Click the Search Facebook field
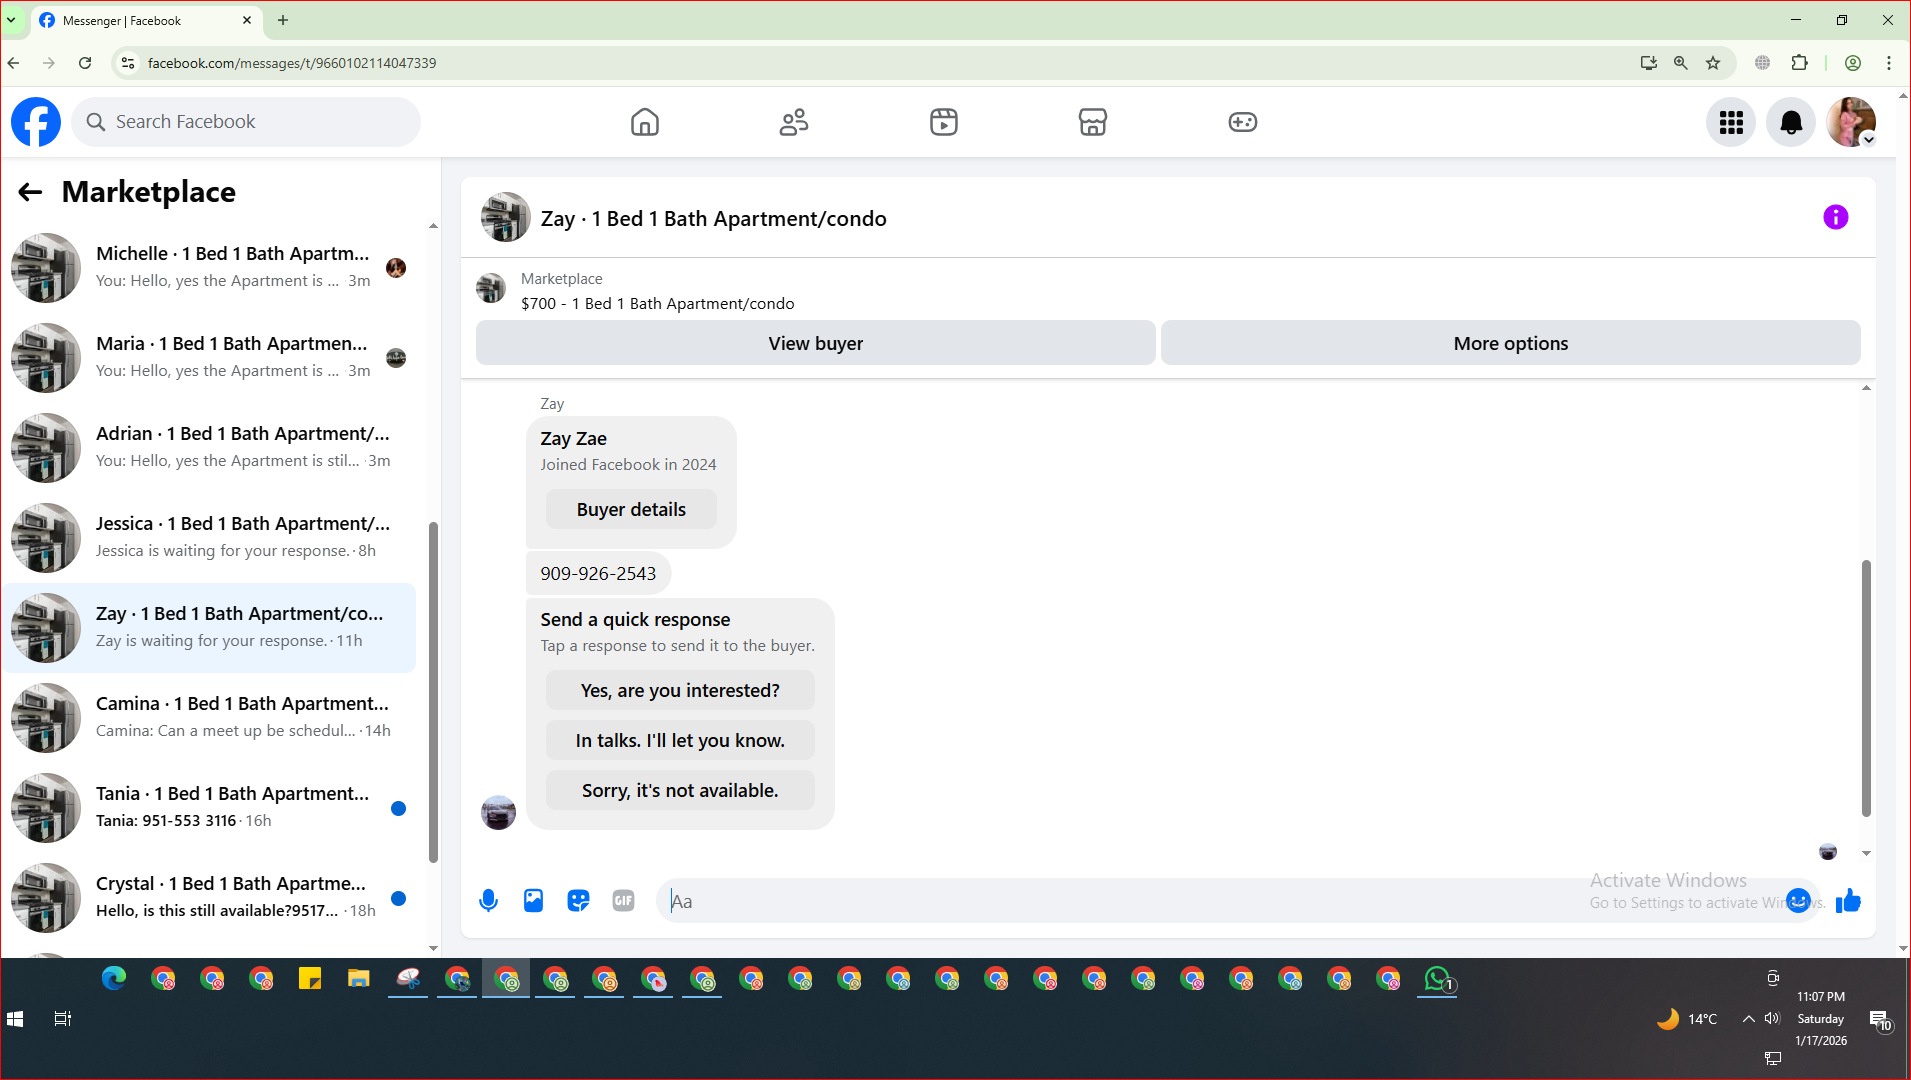 246,122
